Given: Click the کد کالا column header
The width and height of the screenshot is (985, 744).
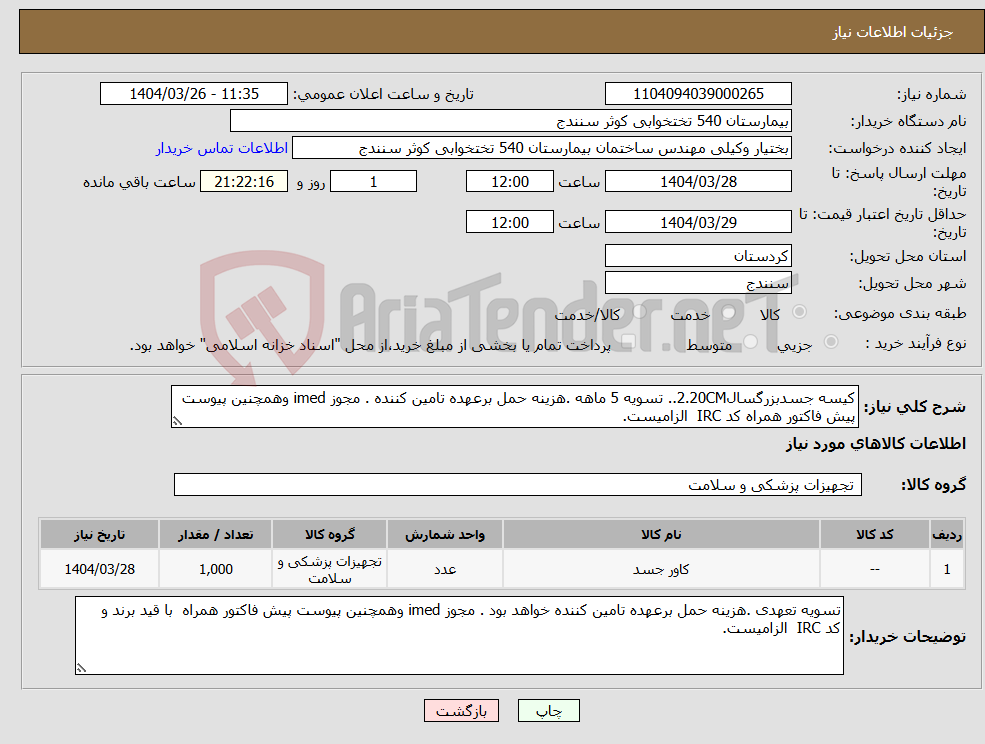Looking at the screenshot, I should pyautogui.click(x=874, y=534).
